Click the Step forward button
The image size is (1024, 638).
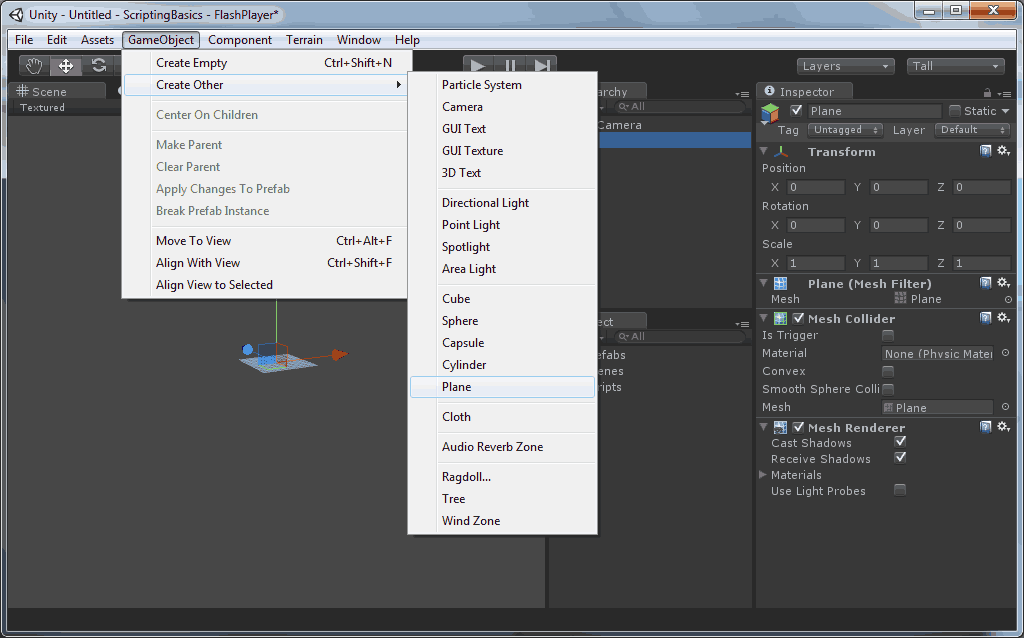point(541,65)
